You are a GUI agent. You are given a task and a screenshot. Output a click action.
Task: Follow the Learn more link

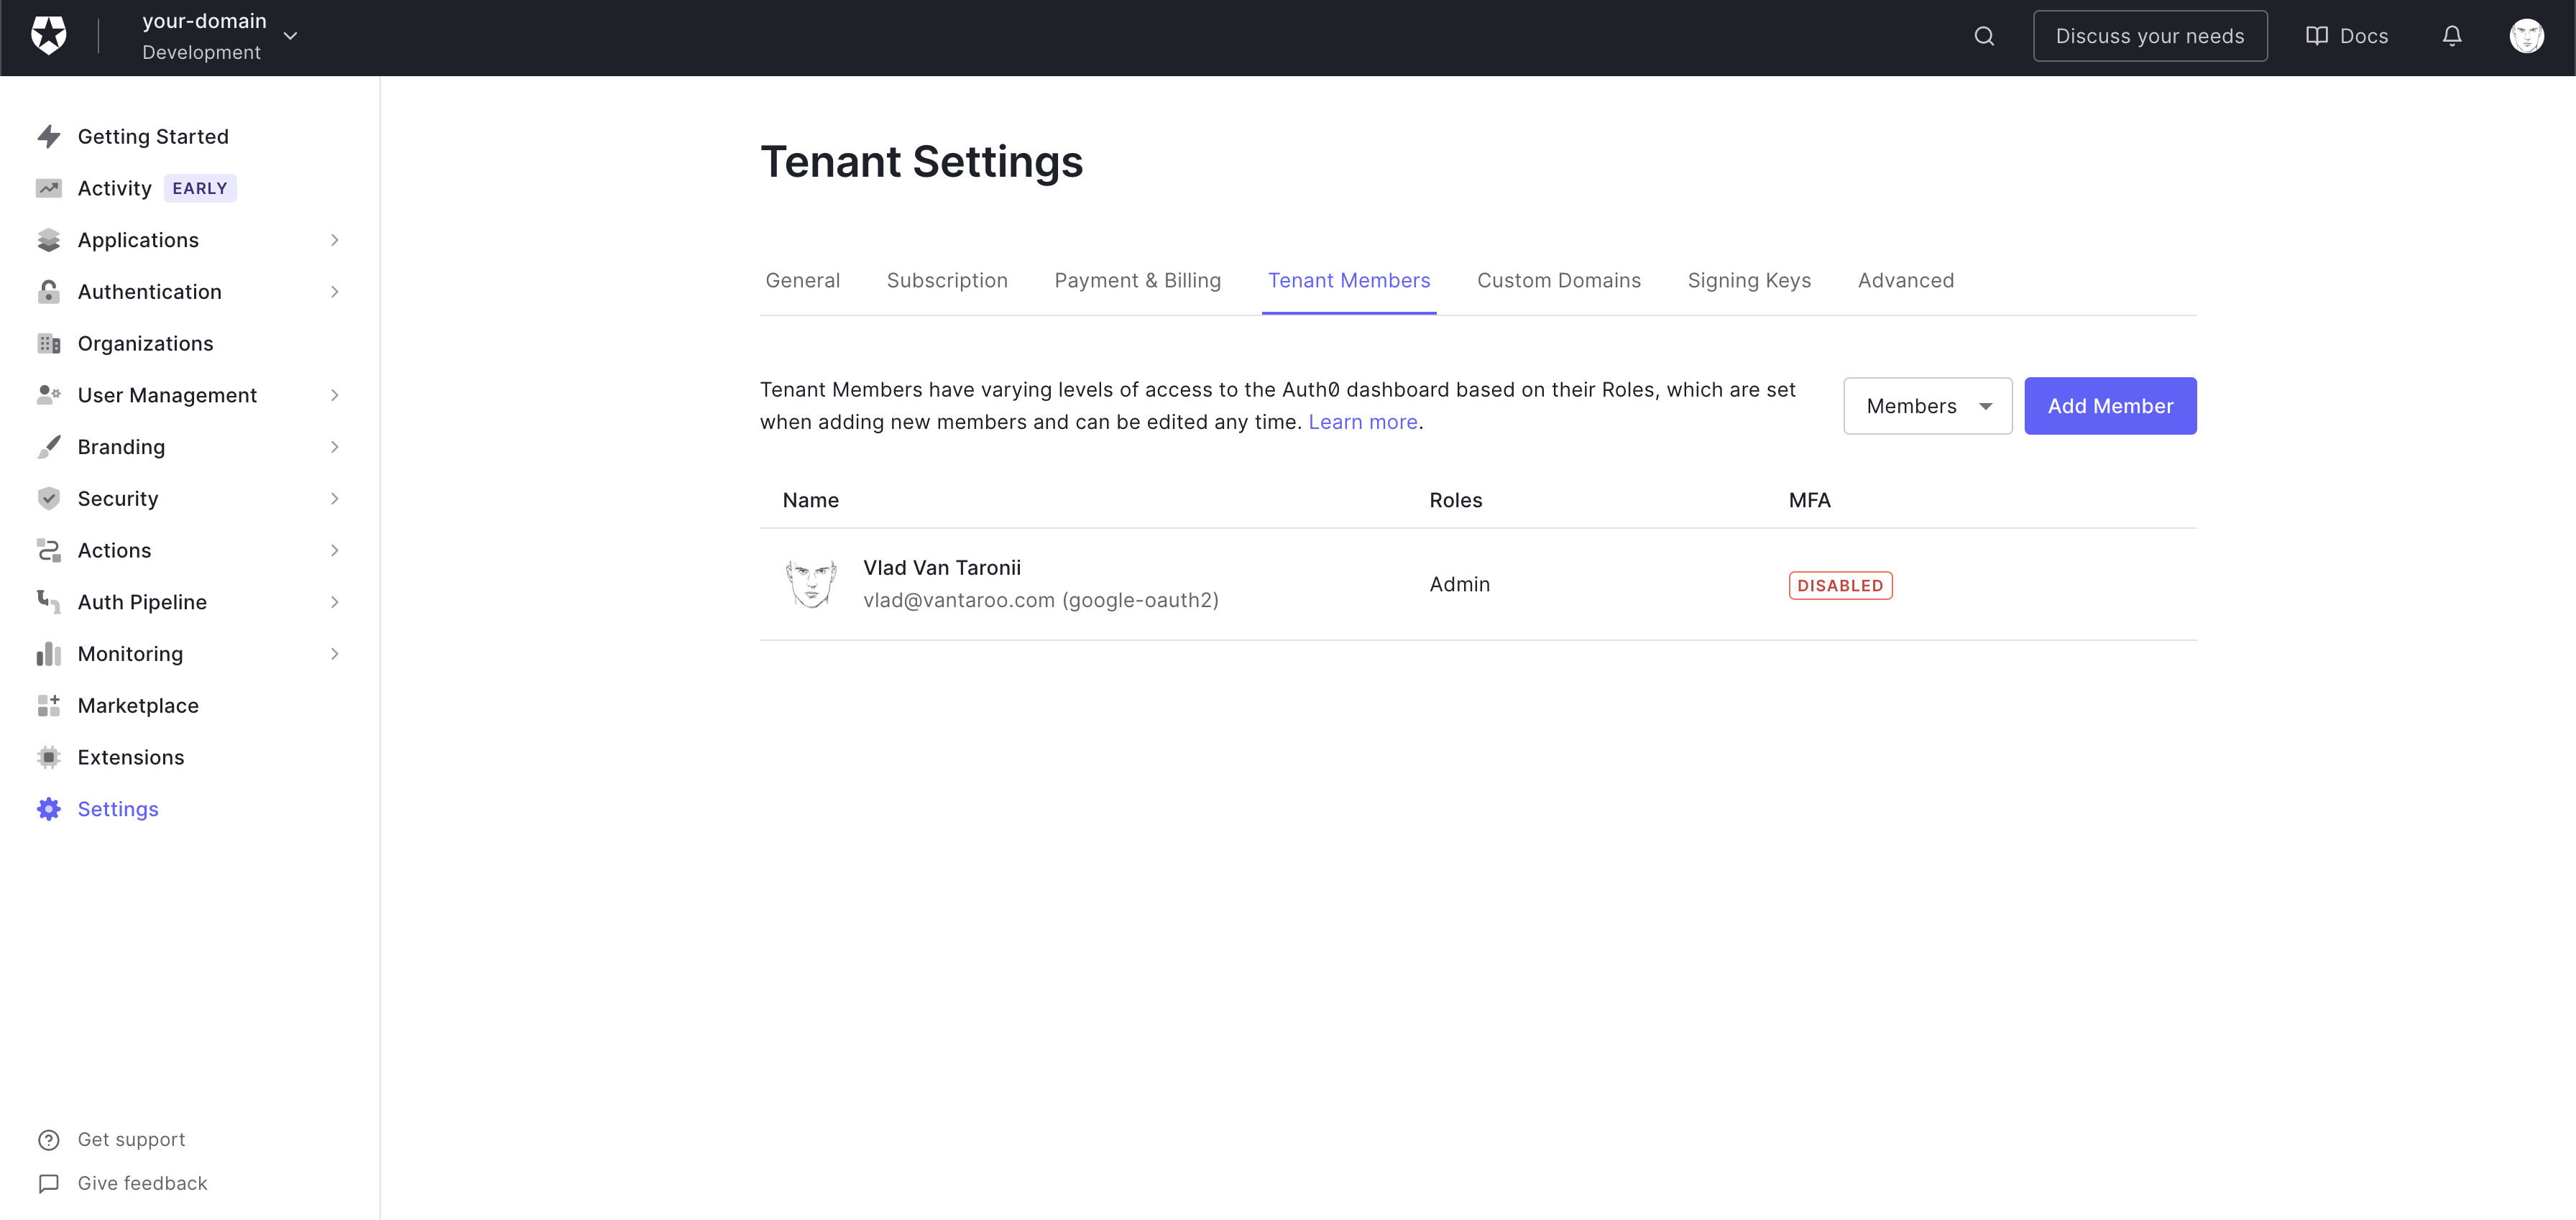pyautogui.click(x=1362, y=422)
